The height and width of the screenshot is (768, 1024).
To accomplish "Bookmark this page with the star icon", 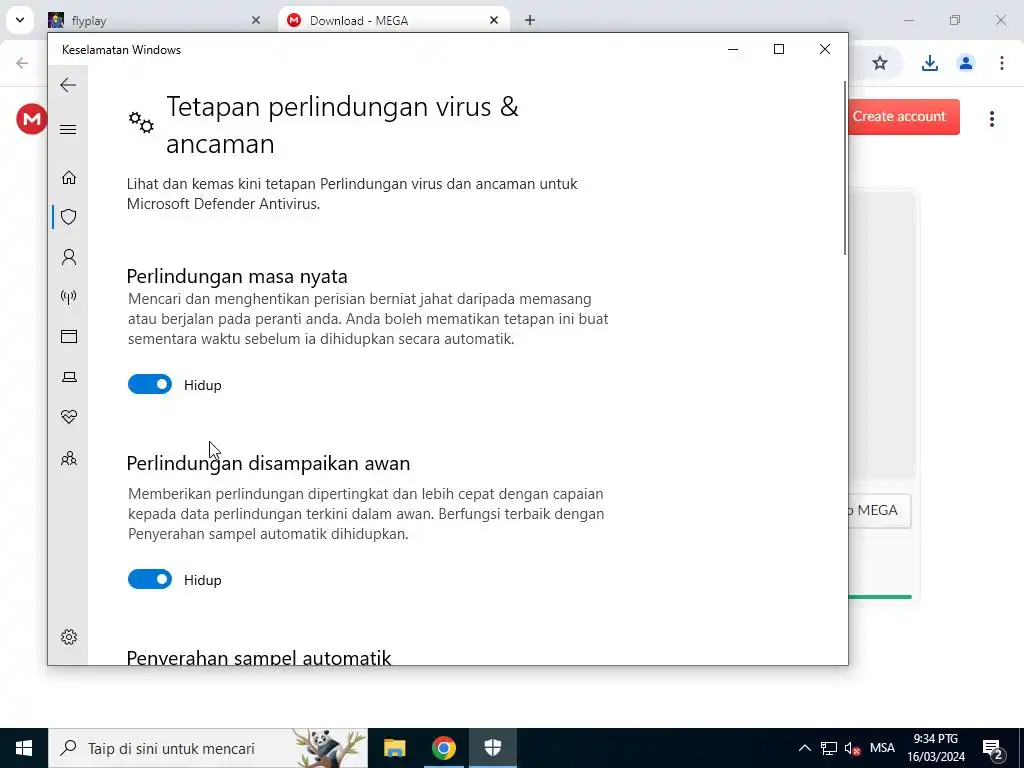I will [x=880, y=63].
